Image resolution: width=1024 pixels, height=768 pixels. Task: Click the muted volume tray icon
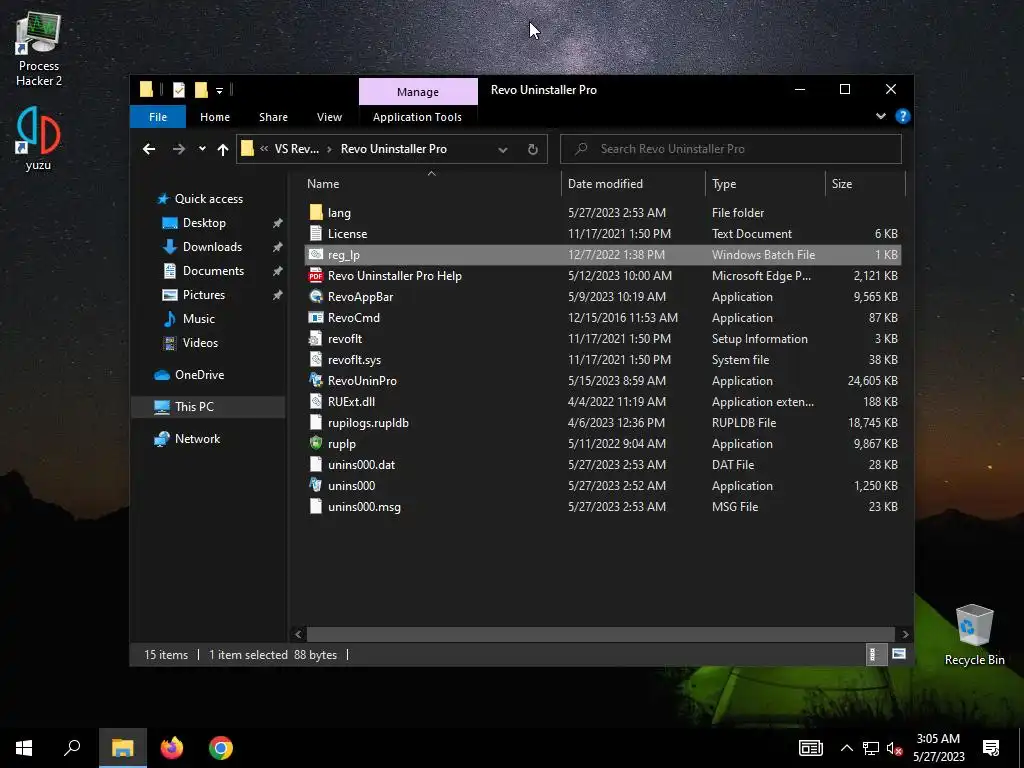tap(893, 748)
